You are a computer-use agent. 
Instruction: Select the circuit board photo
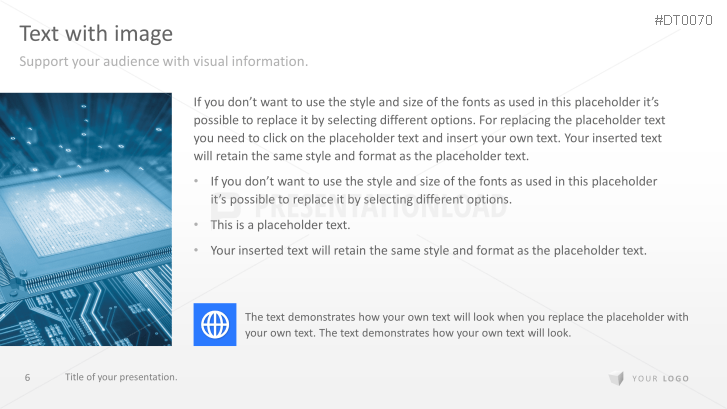point(86,219)
